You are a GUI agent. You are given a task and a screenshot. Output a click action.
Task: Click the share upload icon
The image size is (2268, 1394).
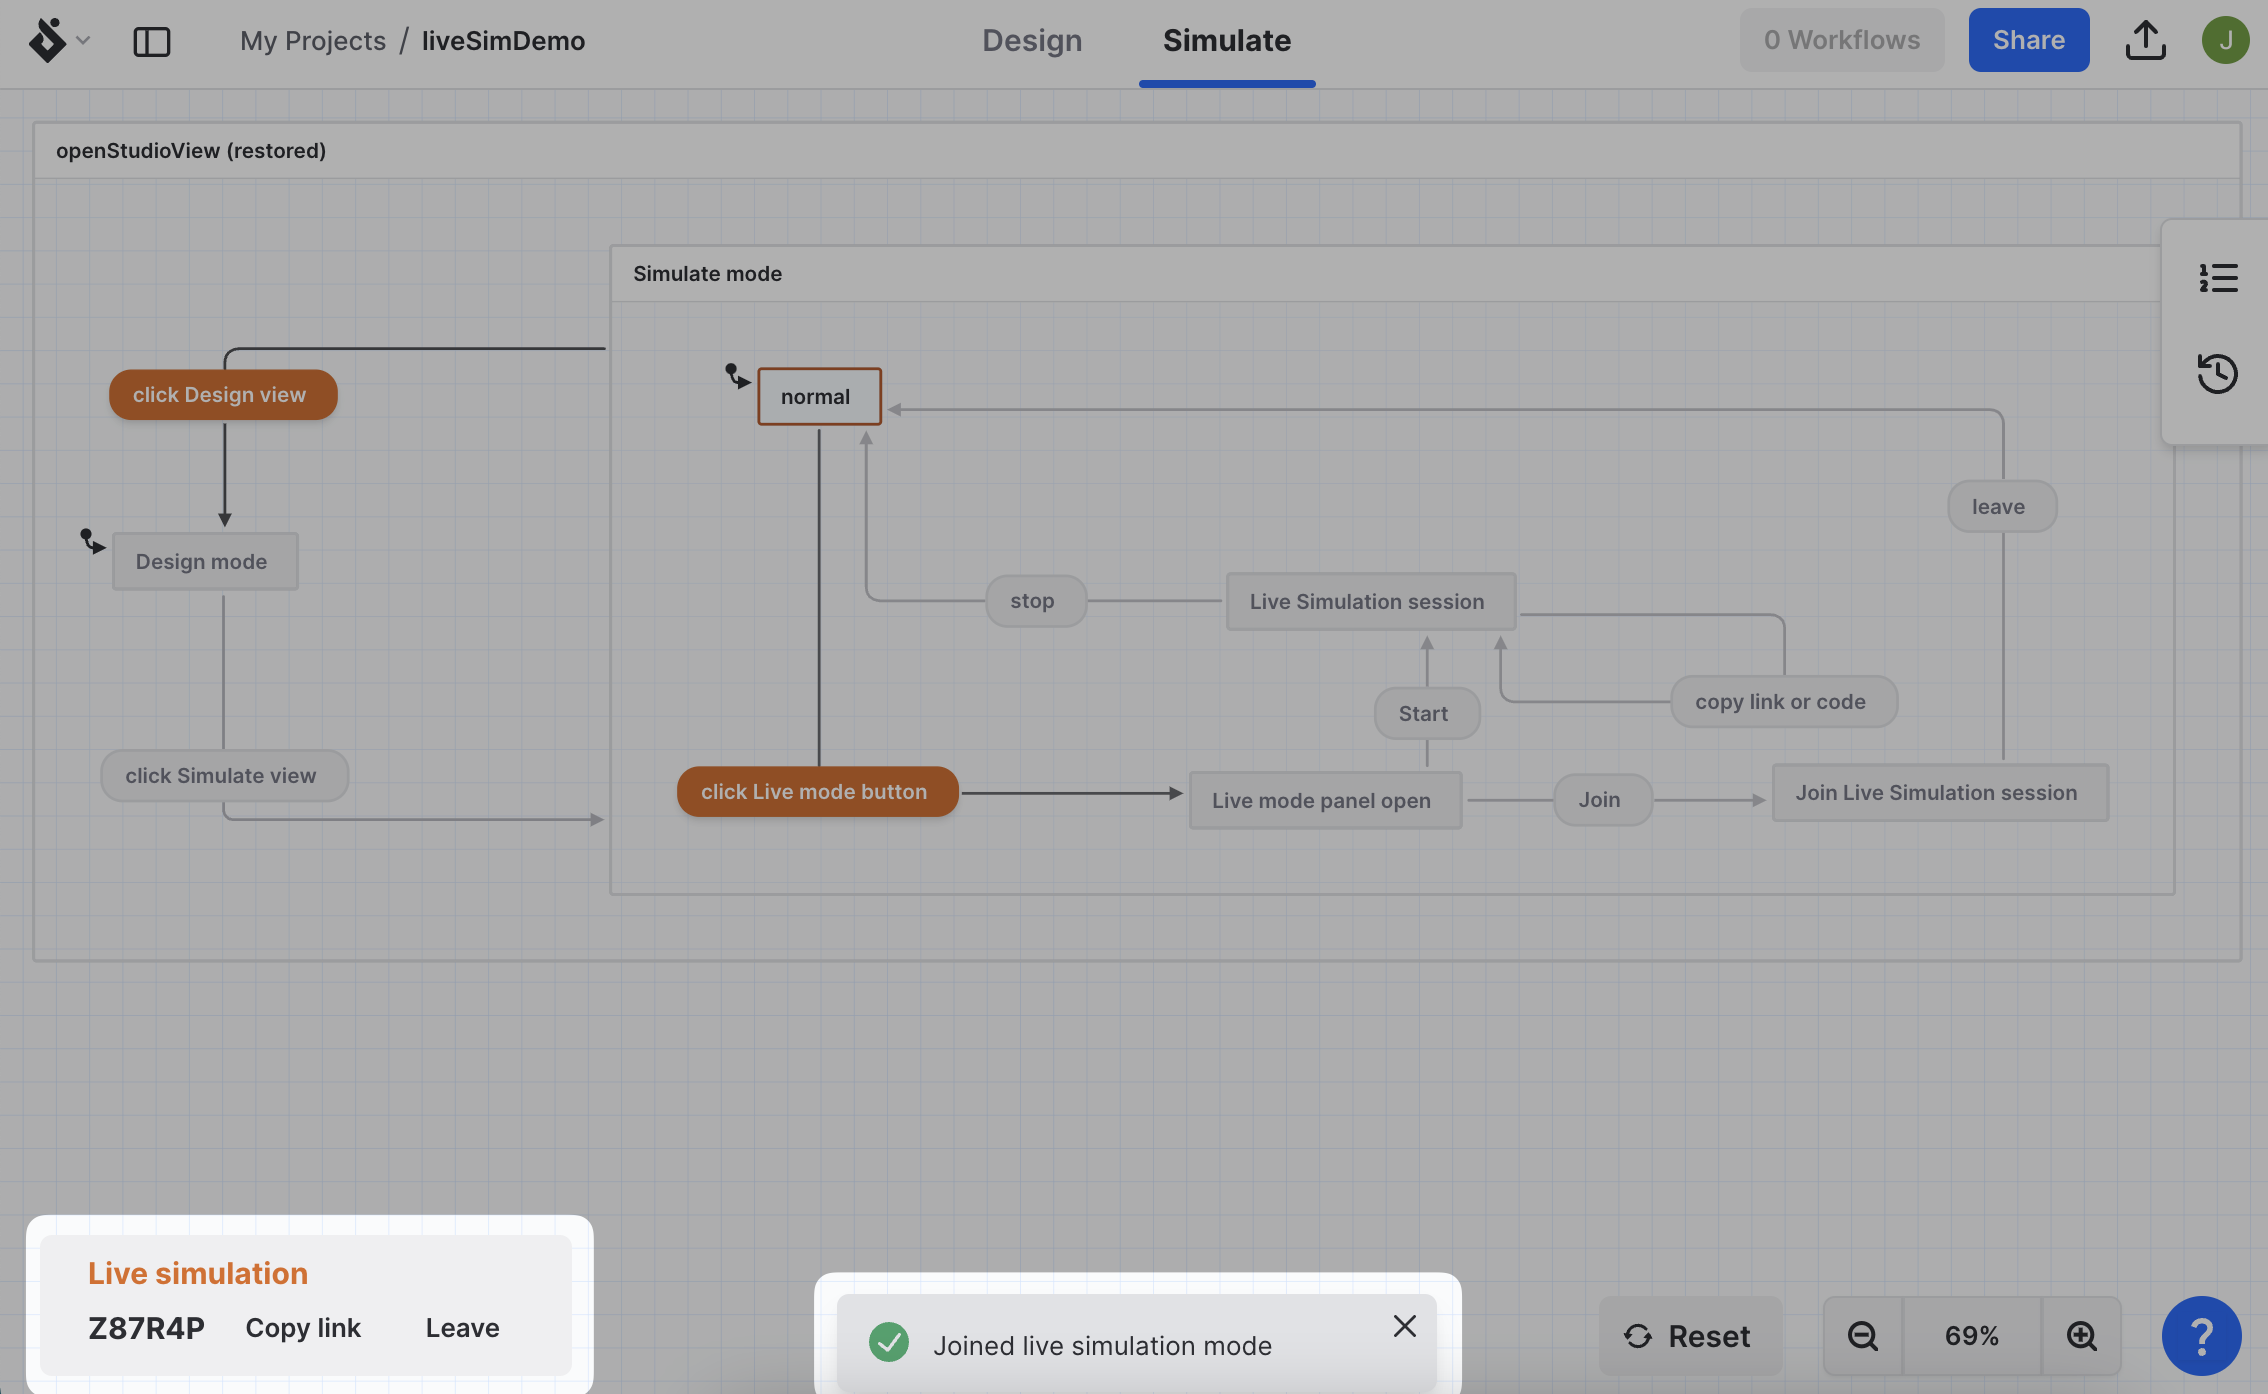coord(2145,39)
